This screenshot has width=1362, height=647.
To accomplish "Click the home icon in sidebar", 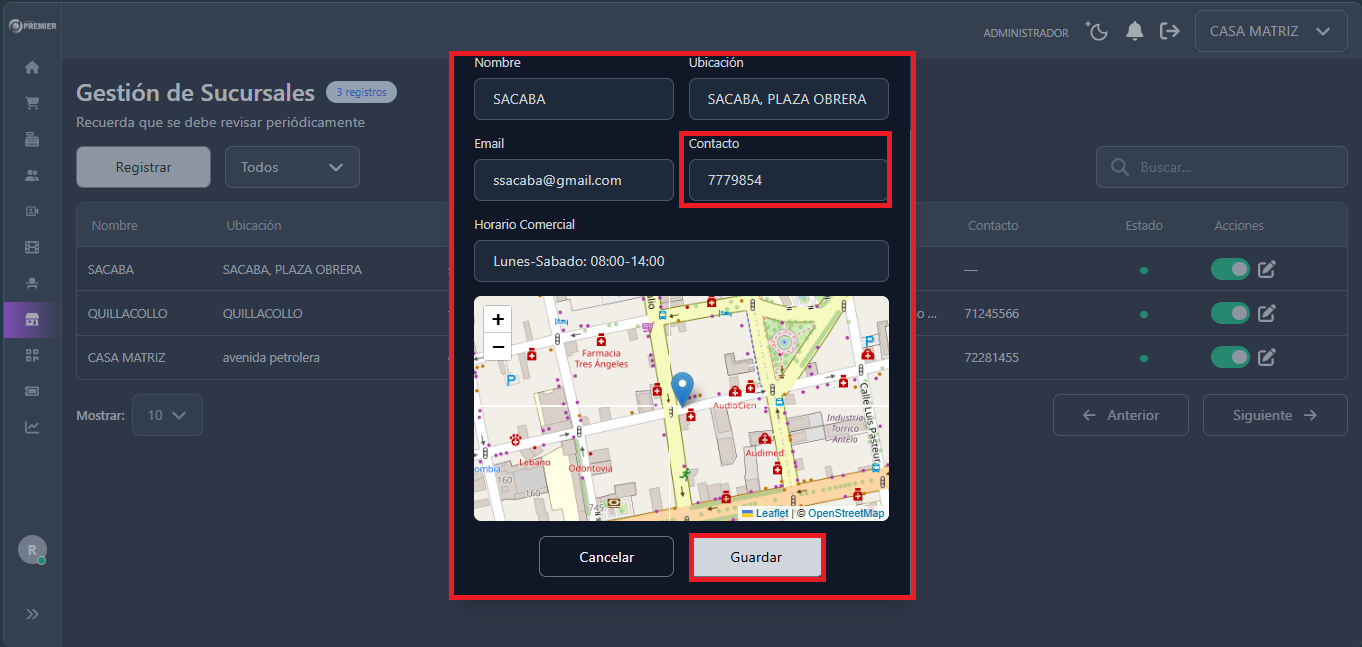I will pos(32,67).
